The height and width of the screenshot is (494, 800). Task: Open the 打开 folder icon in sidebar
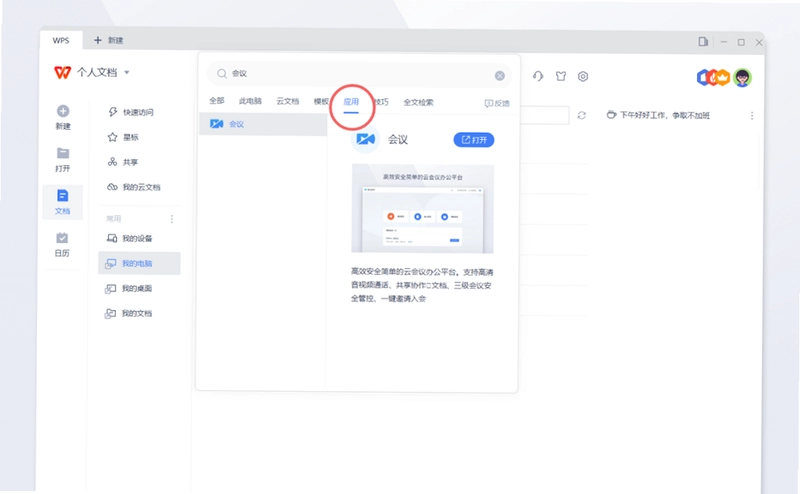click(x=63, y=153)
